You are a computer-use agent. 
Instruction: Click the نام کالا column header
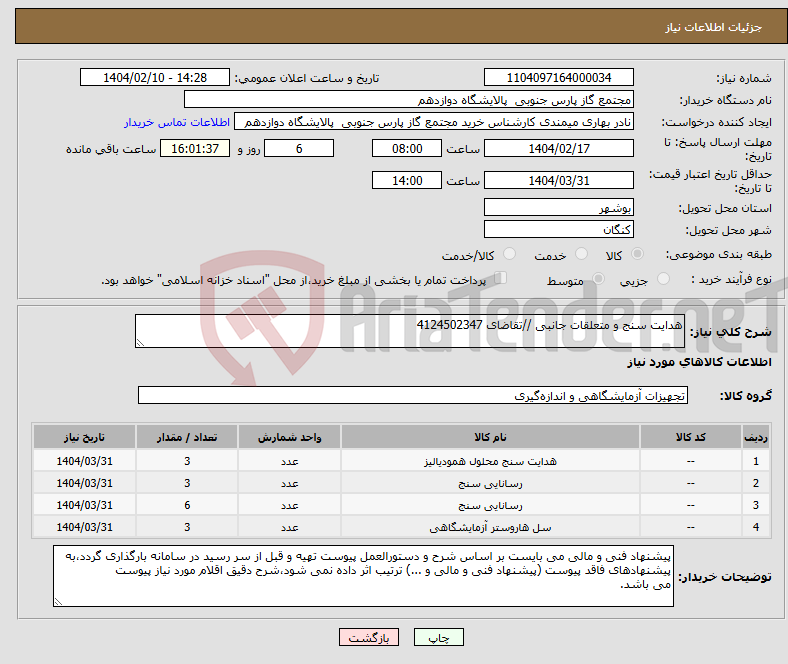pyautogui.click(x=490, y=437)
